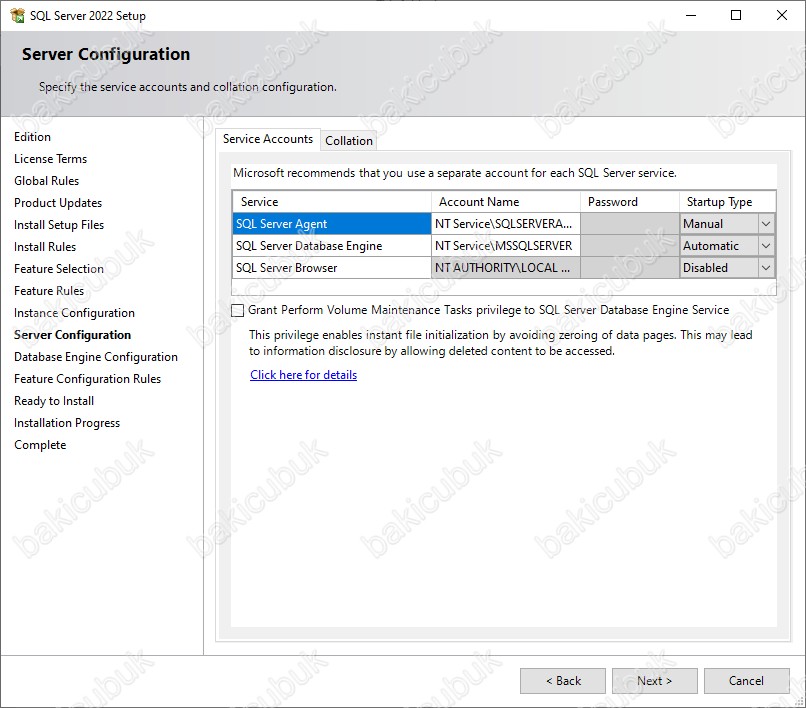Image resolution: width=806 pixels, height=708 pixels.
Task: Click the Account Name column header
Action: click(x=504, y=202)
